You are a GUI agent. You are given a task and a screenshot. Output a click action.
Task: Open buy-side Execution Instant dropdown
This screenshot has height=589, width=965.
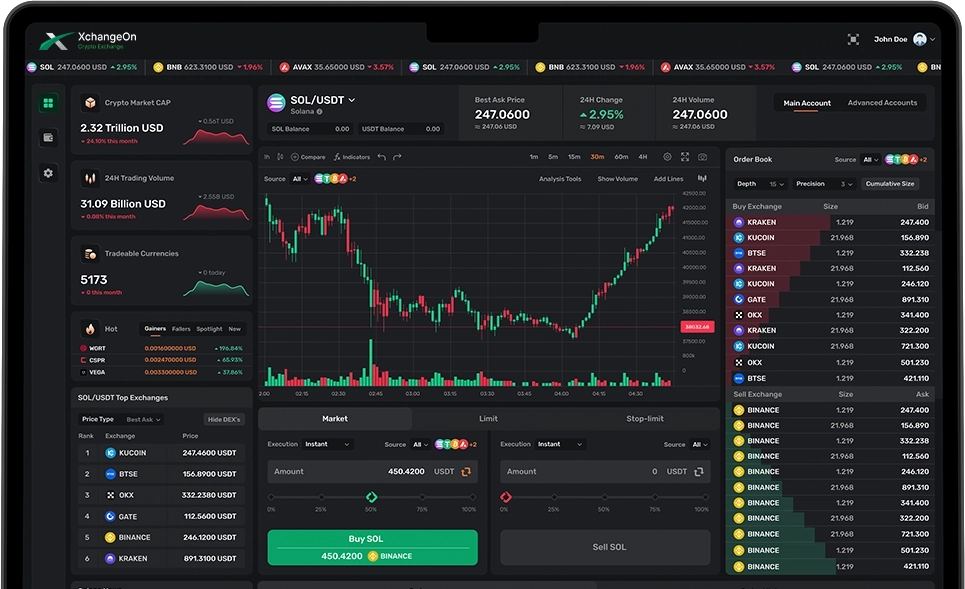(x=327, y=444)
